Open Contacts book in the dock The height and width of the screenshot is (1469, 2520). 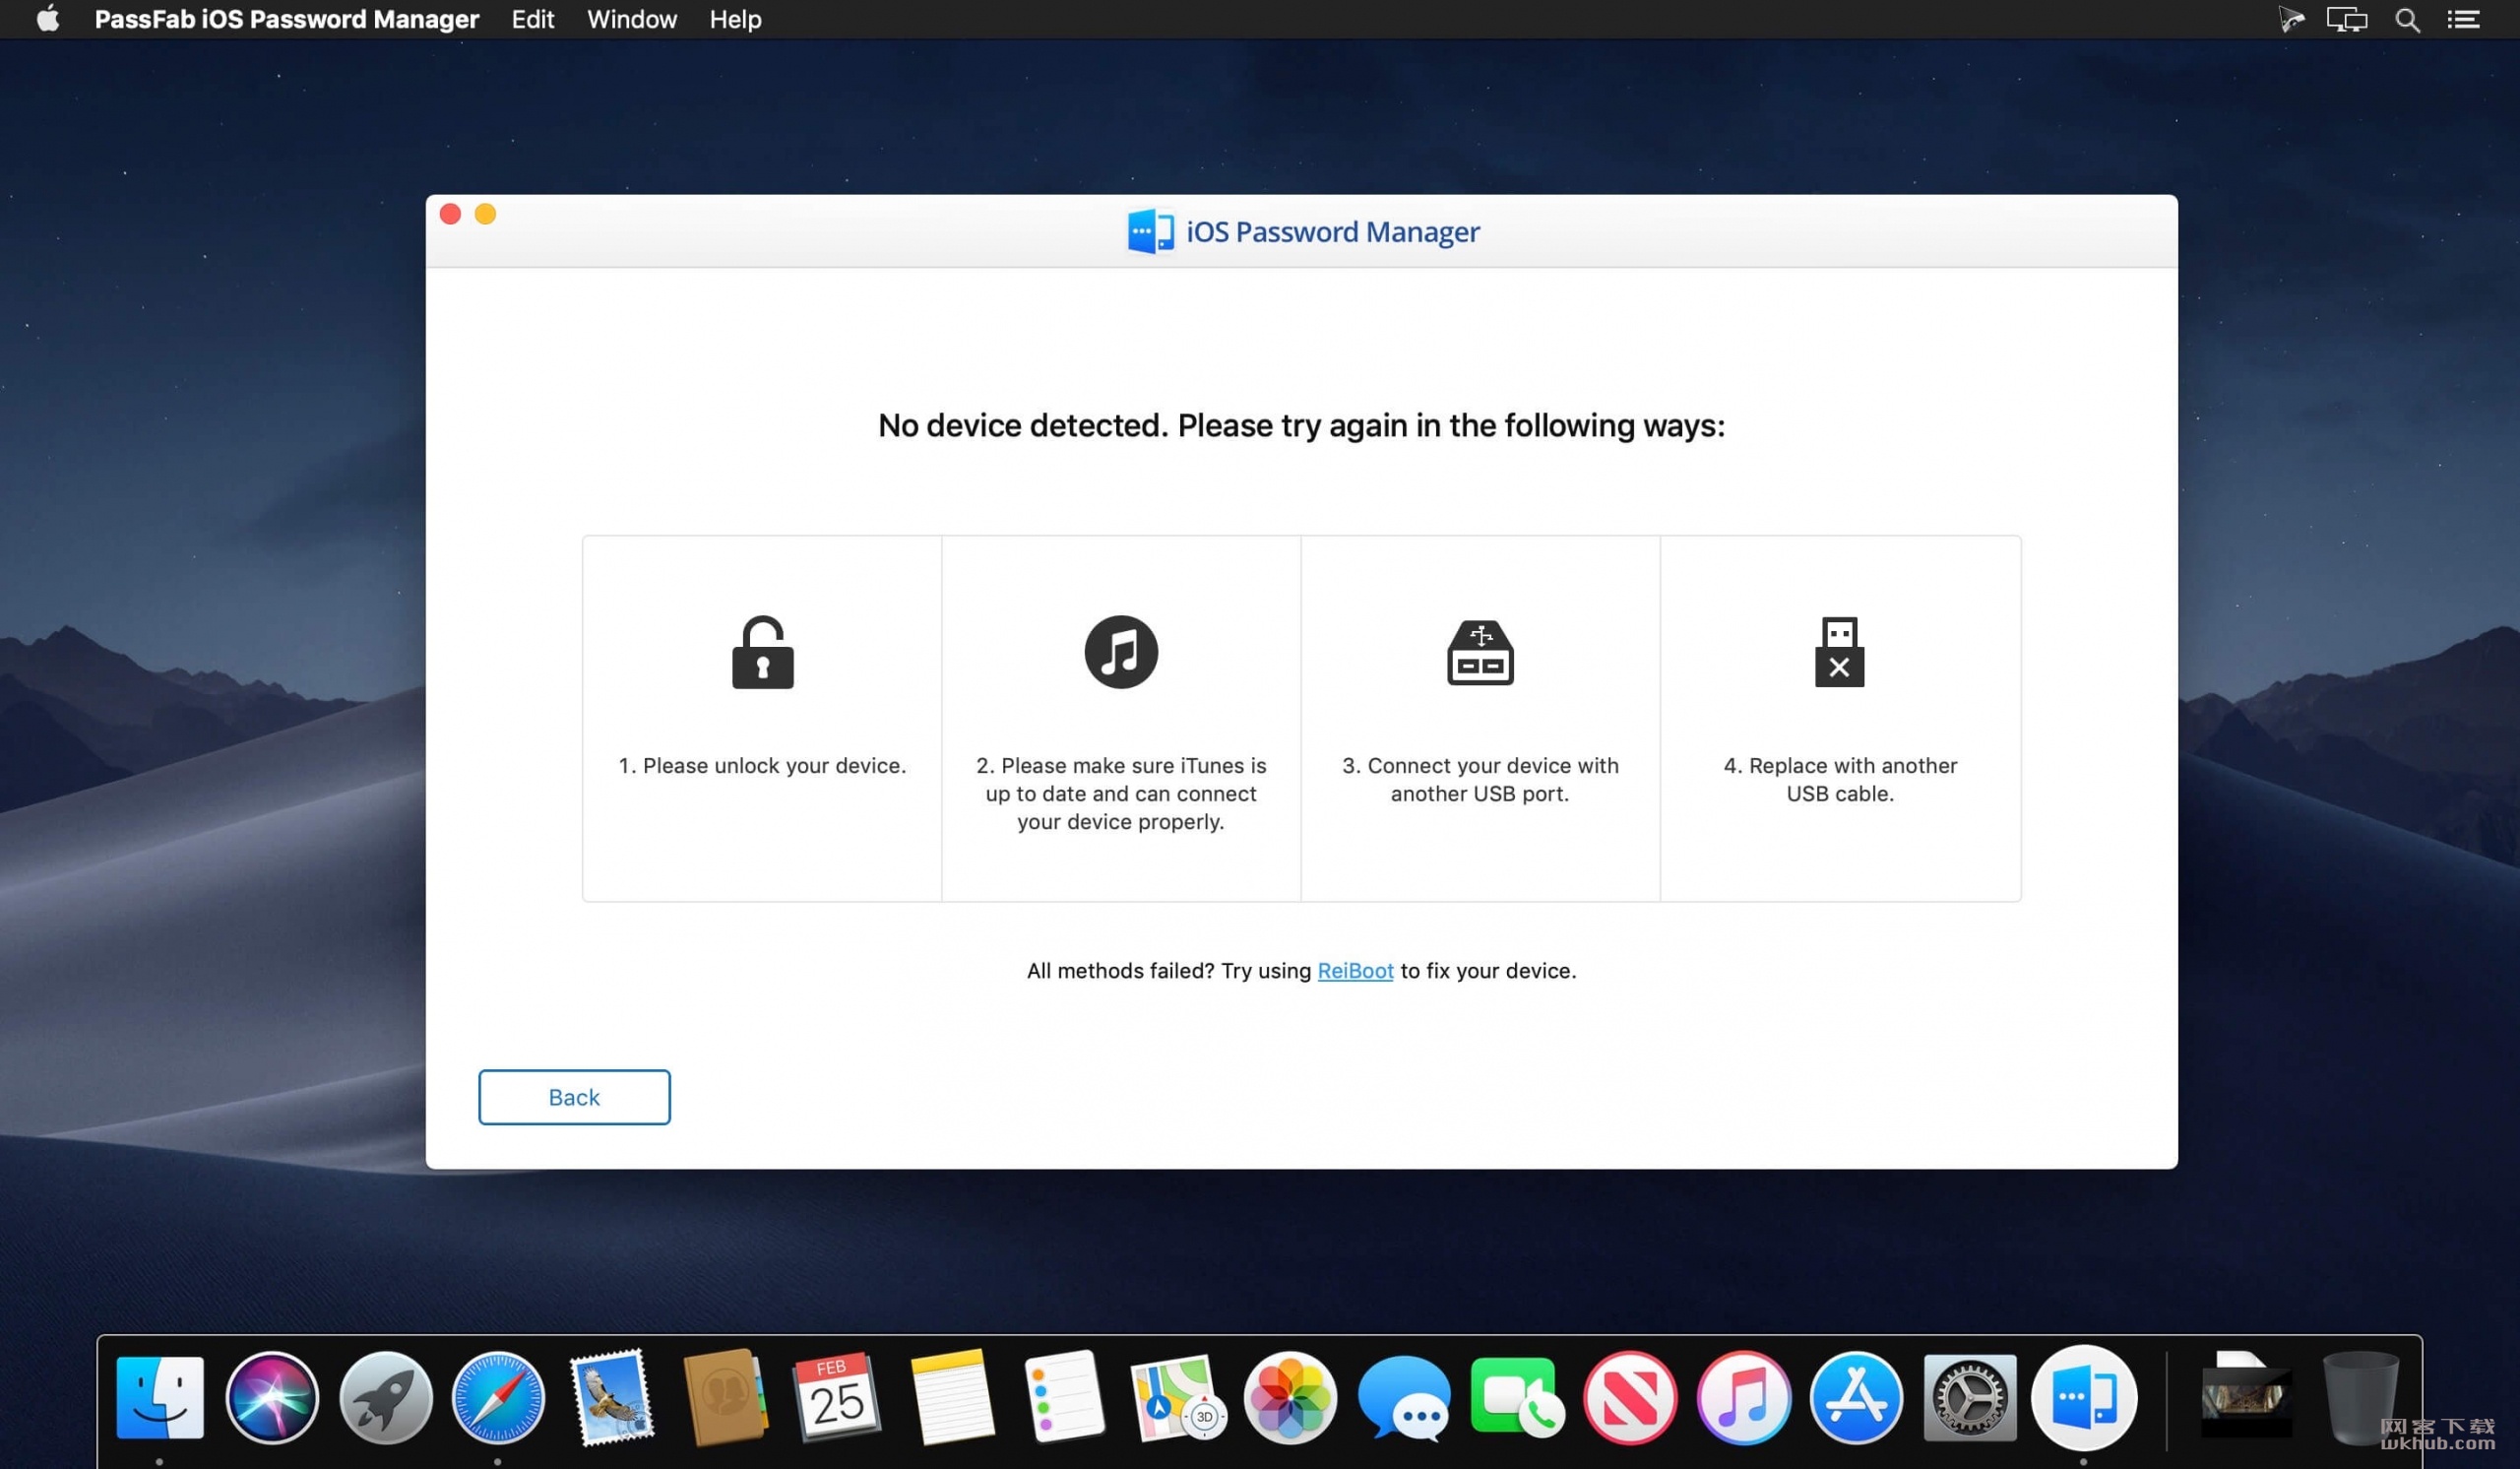(725, 1397)
